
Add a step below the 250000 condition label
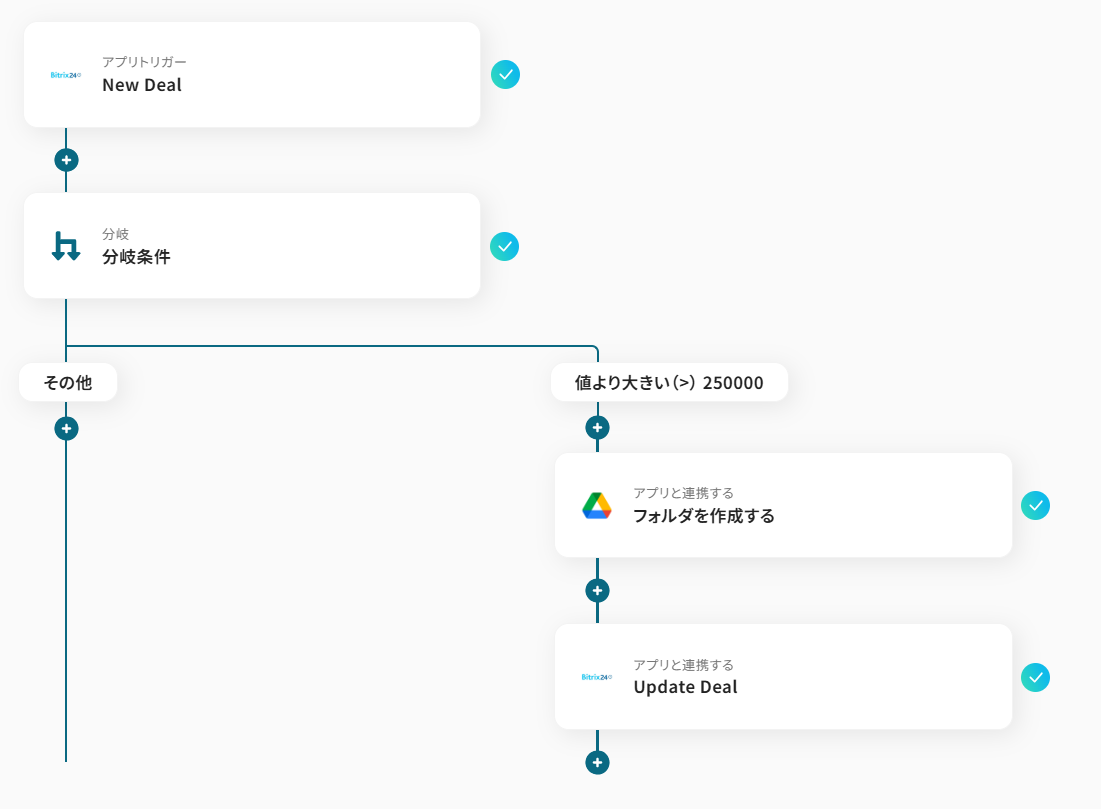point(597,428)
